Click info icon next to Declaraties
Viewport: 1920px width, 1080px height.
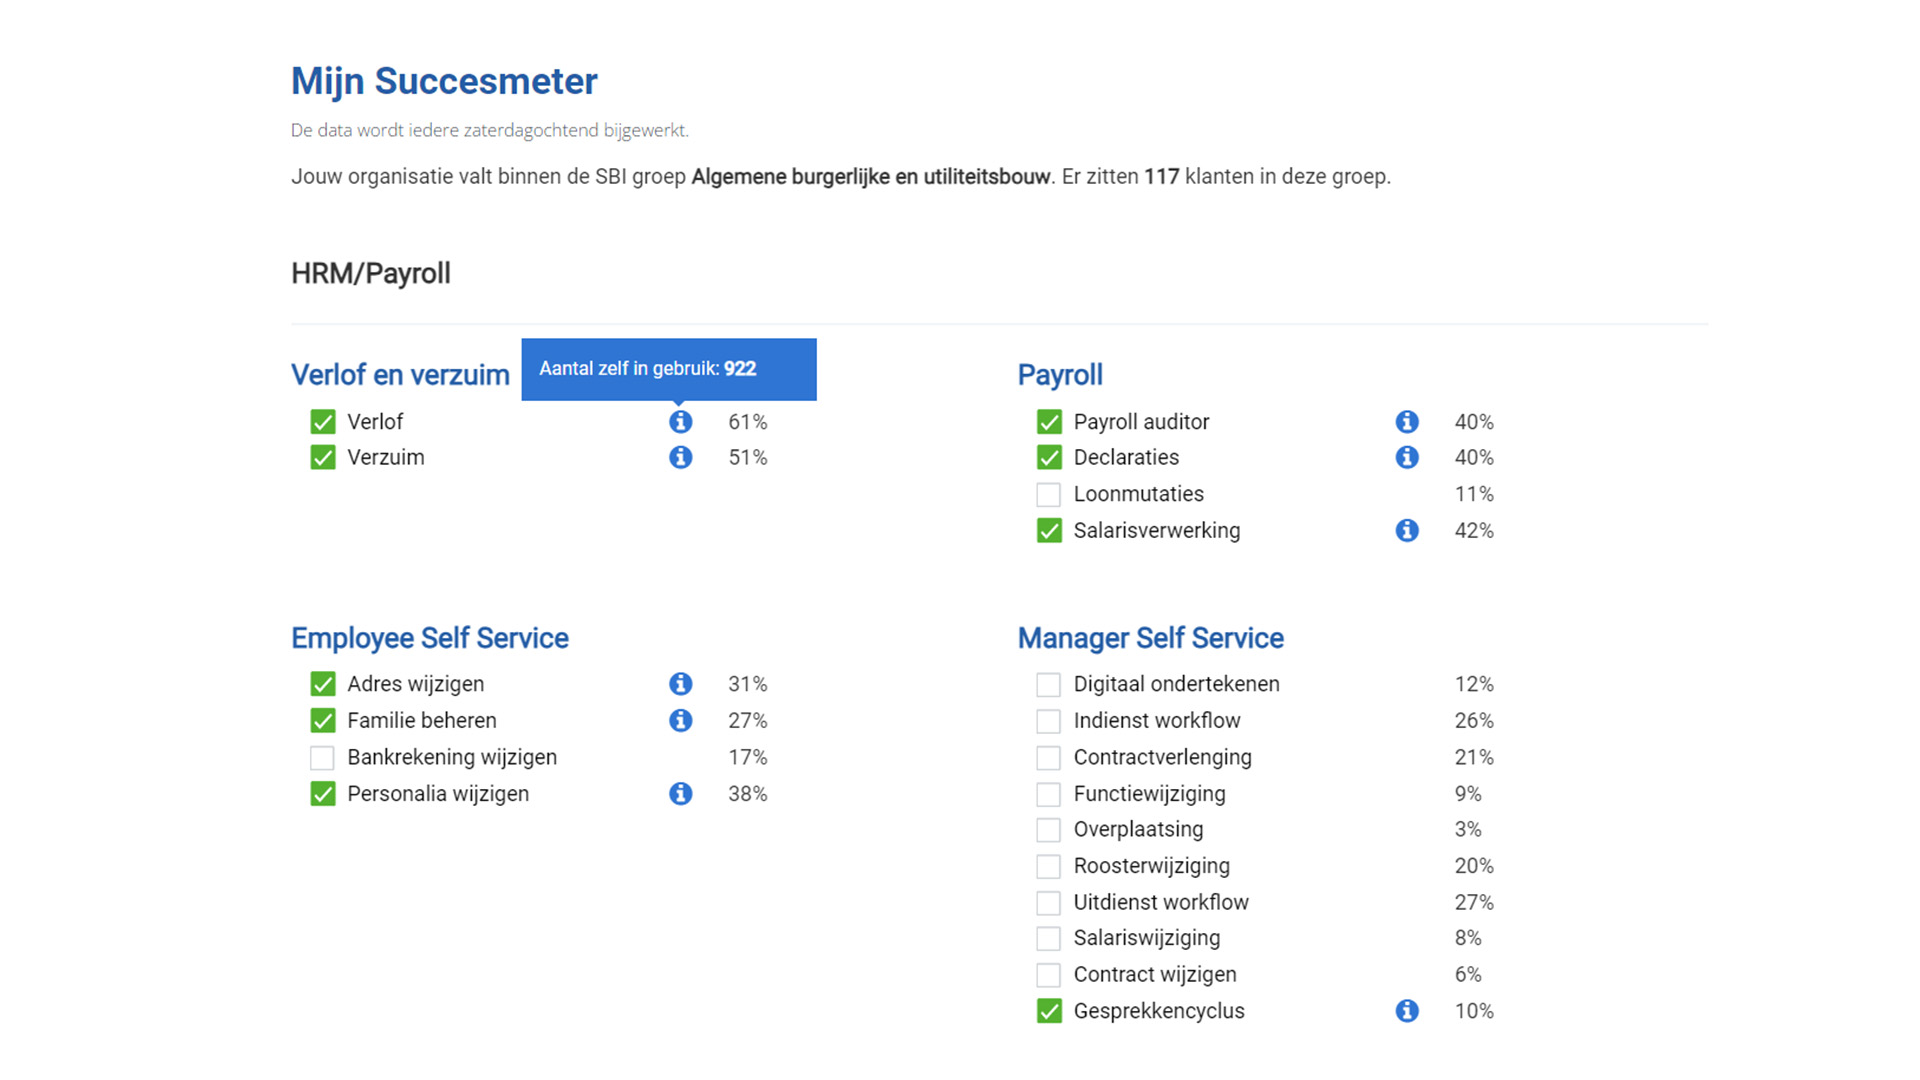coord(1407,457)
